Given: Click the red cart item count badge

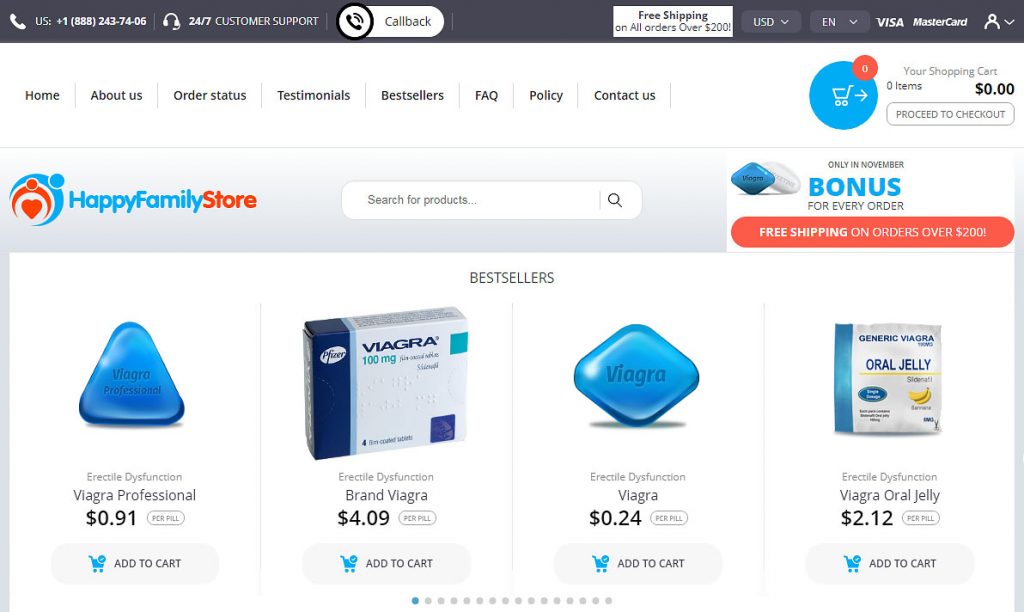Looking at the screenshot, I should click(865, 68).
